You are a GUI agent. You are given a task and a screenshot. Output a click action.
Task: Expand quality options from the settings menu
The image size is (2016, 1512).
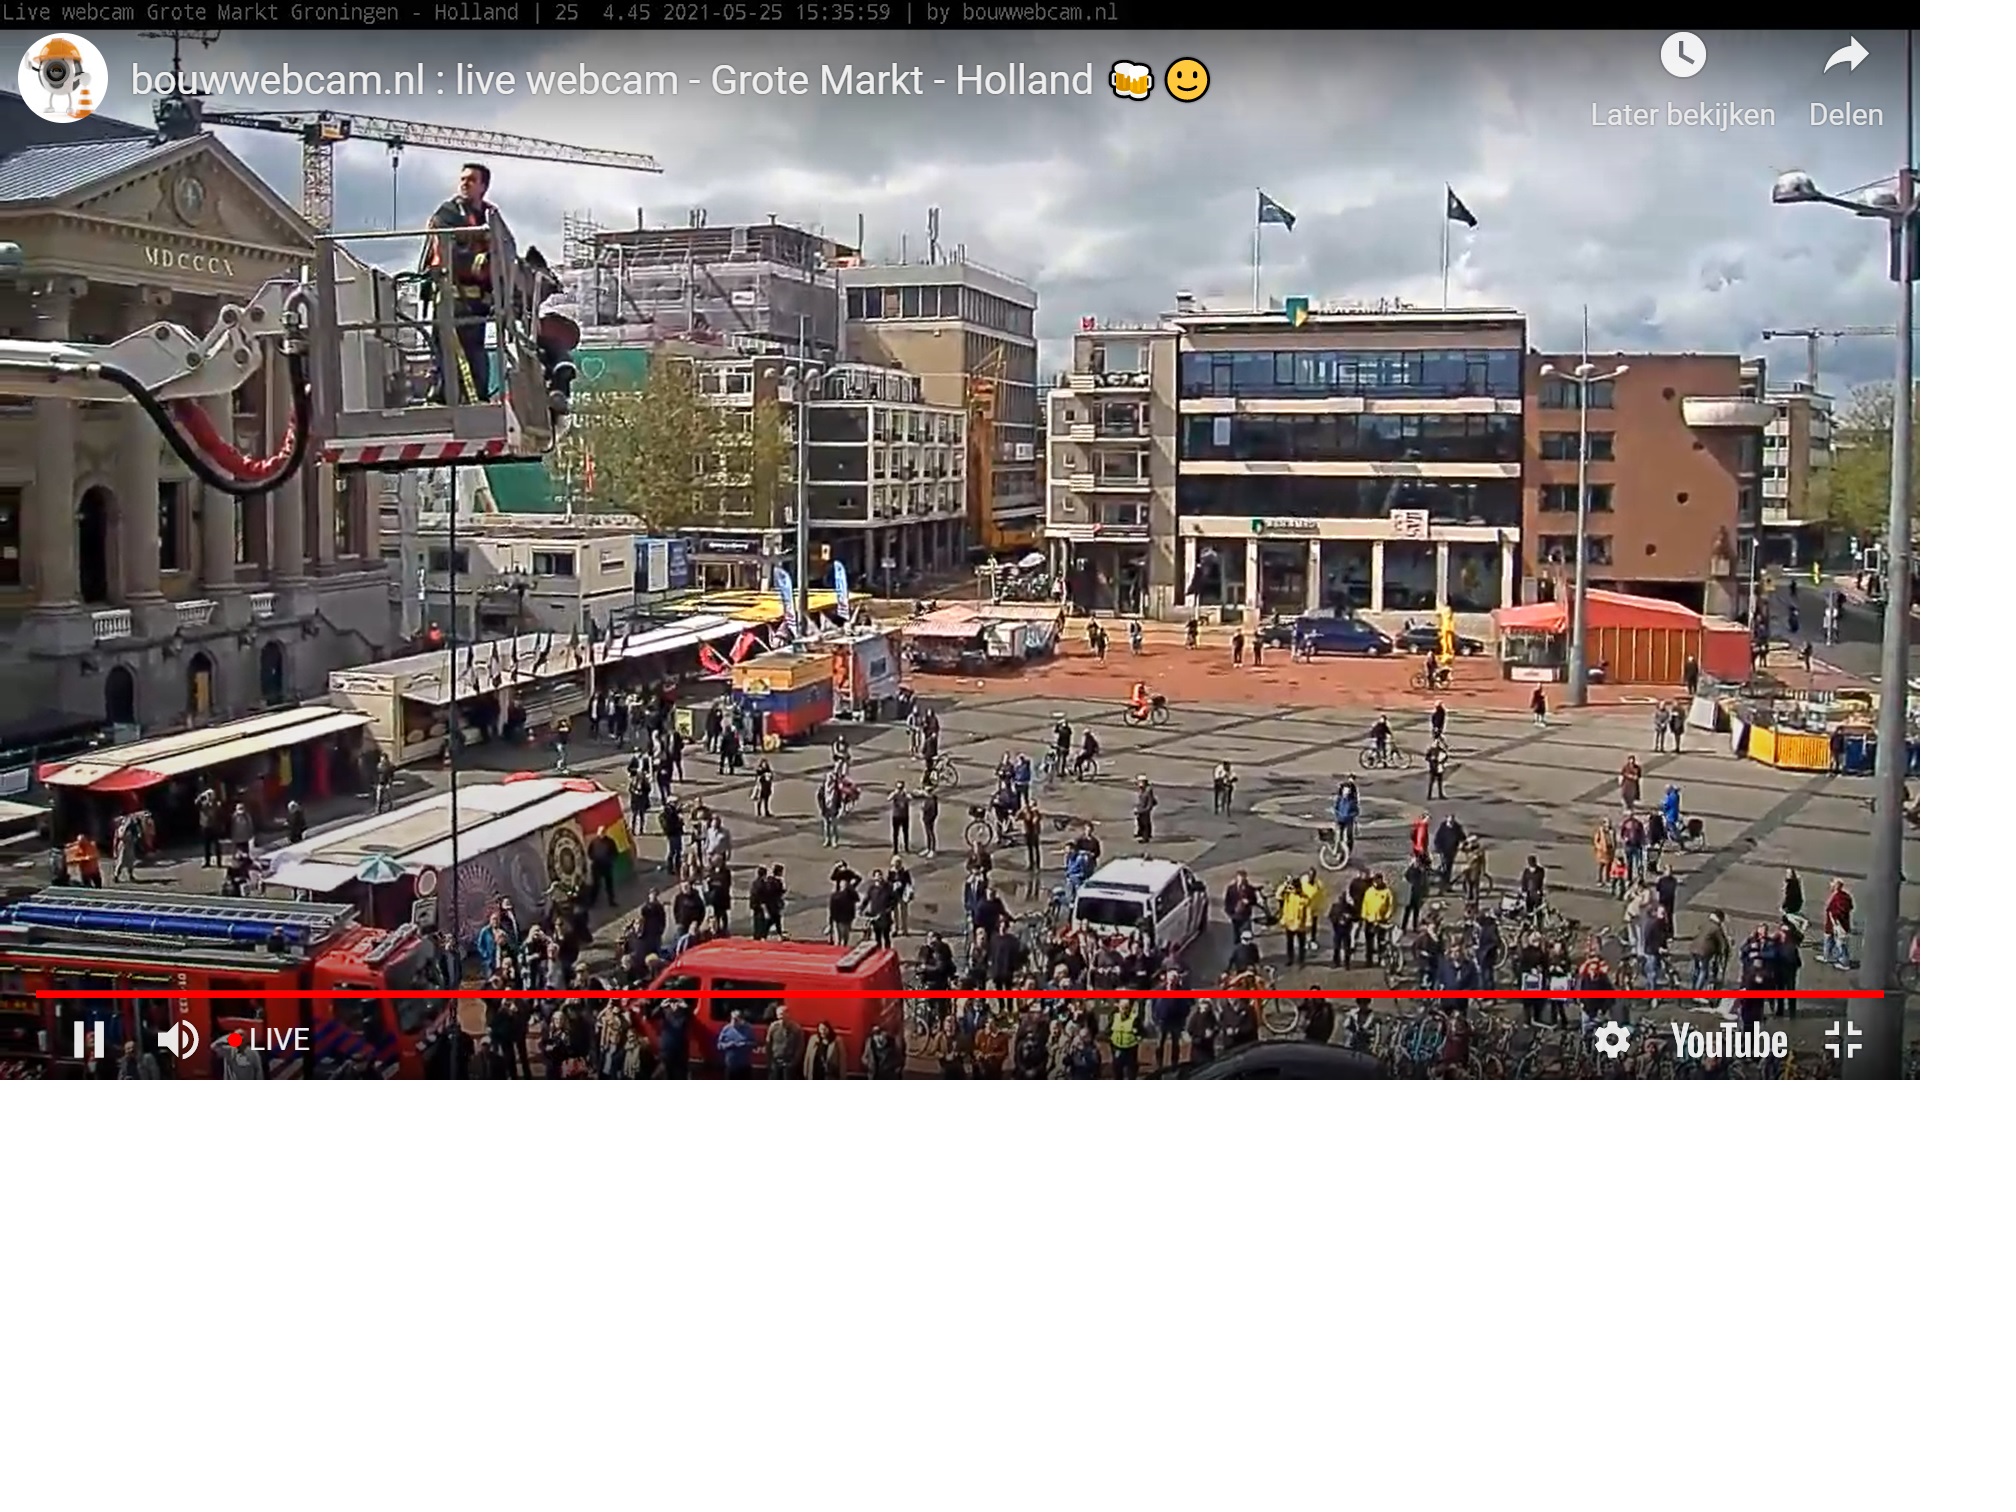coord(1613,1040)
